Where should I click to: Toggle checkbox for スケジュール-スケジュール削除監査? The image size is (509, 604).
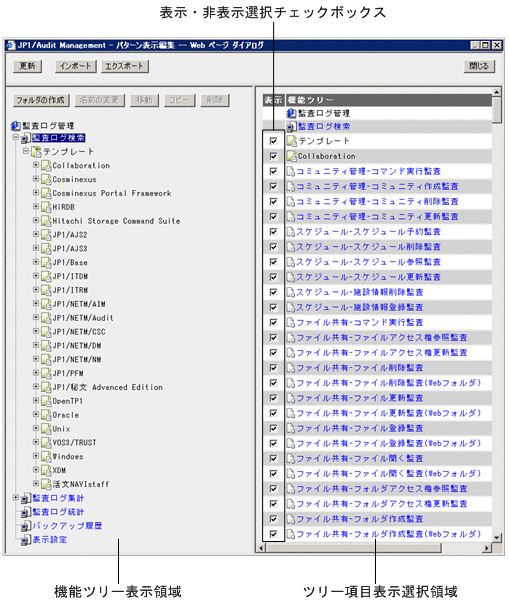click(273, 247)
